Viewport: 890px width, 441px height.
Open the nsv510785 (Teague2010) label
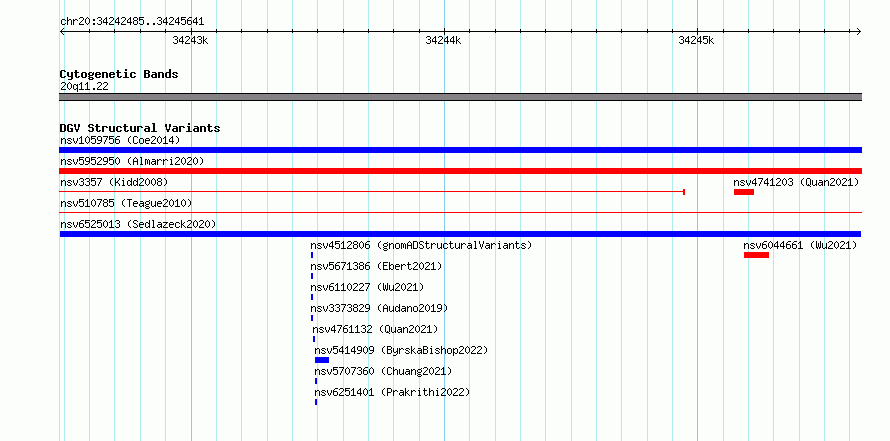pyautogui.click(x=126, y=203)
